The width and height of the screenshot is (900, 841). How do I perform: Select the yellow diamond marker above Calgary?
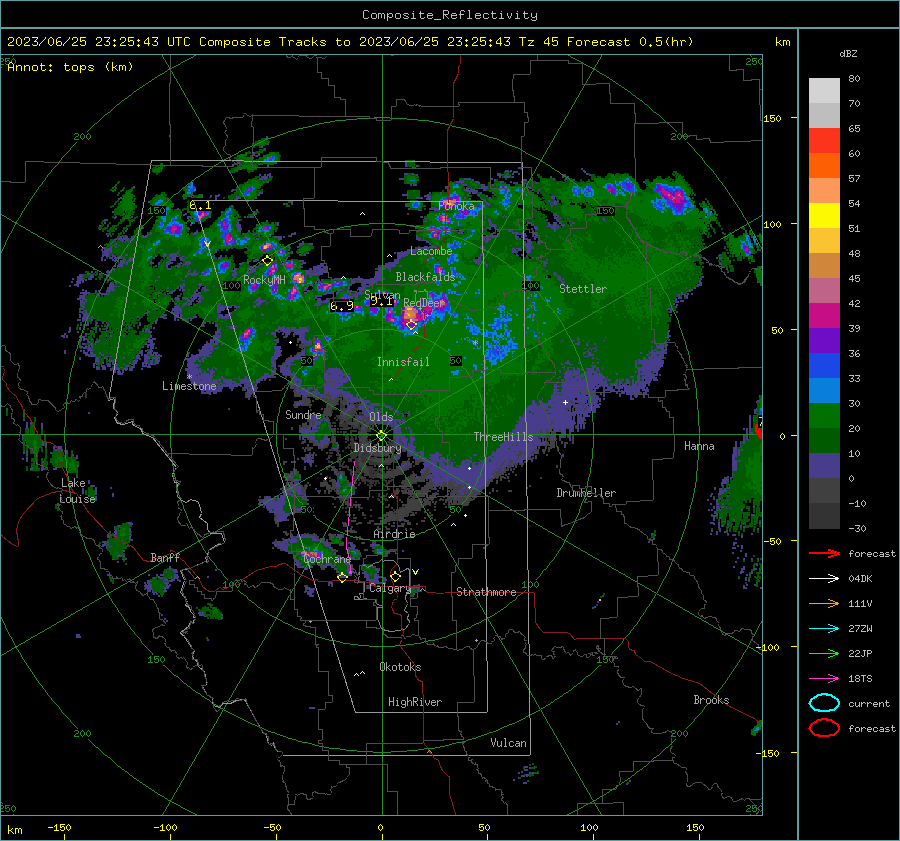coord(395,576)
